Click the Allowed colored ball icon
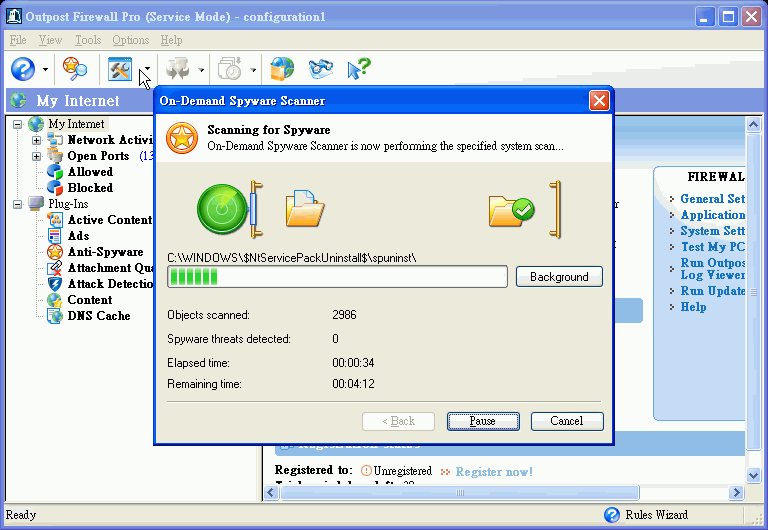 55,172
